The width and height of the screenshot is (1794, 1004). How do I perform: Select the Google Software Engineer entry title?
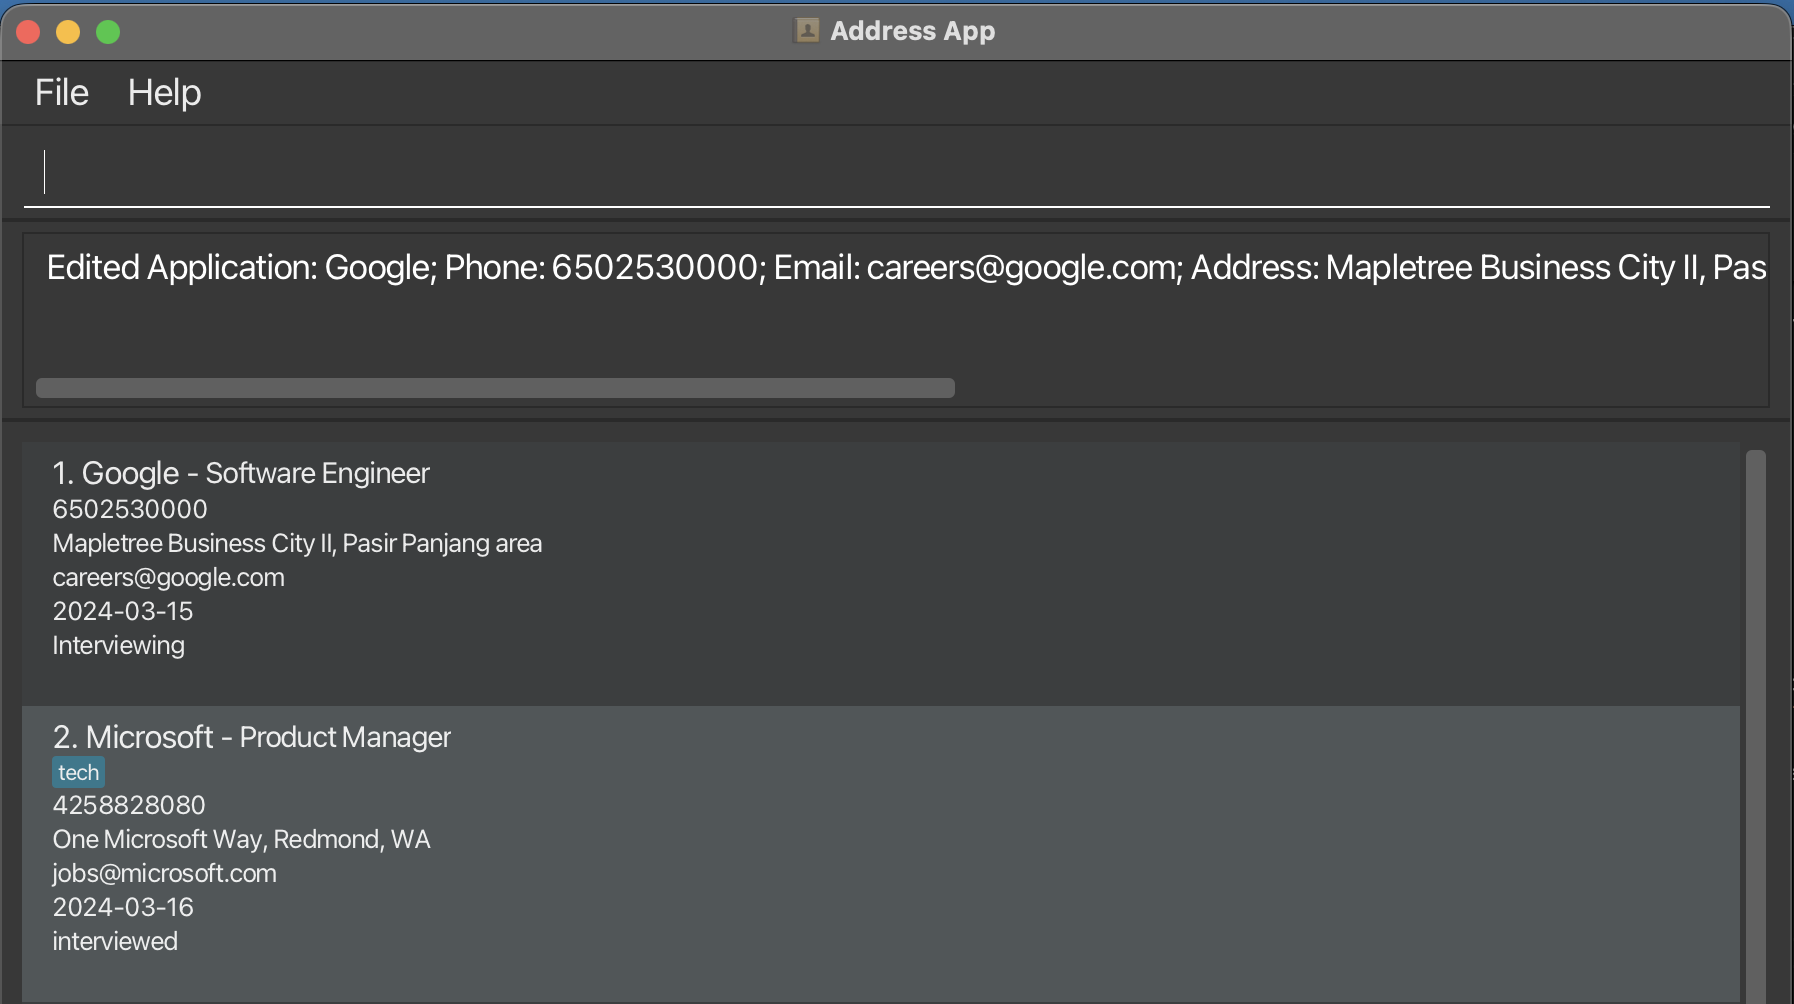[x=241, y=473]
